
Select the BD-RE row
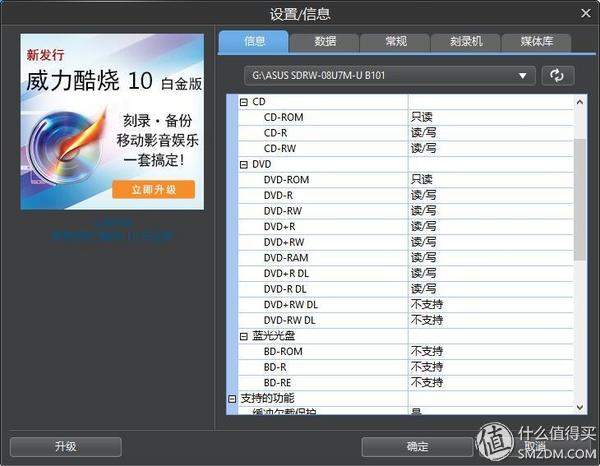pos(406,383)
